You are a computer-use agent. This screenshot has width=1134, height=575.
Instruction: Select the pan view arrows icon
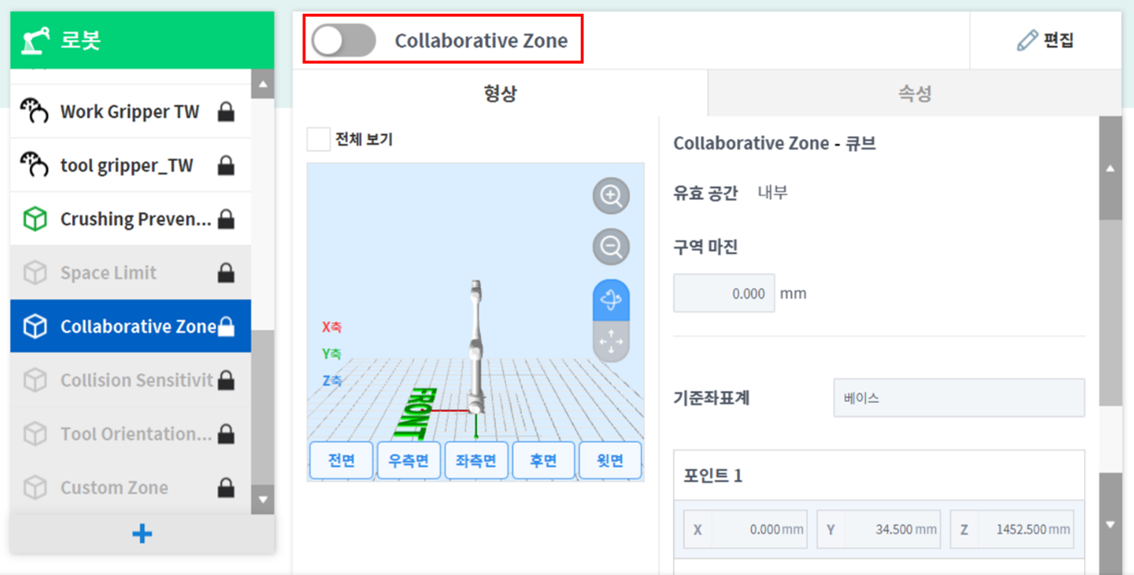click(x=611, y=343)
